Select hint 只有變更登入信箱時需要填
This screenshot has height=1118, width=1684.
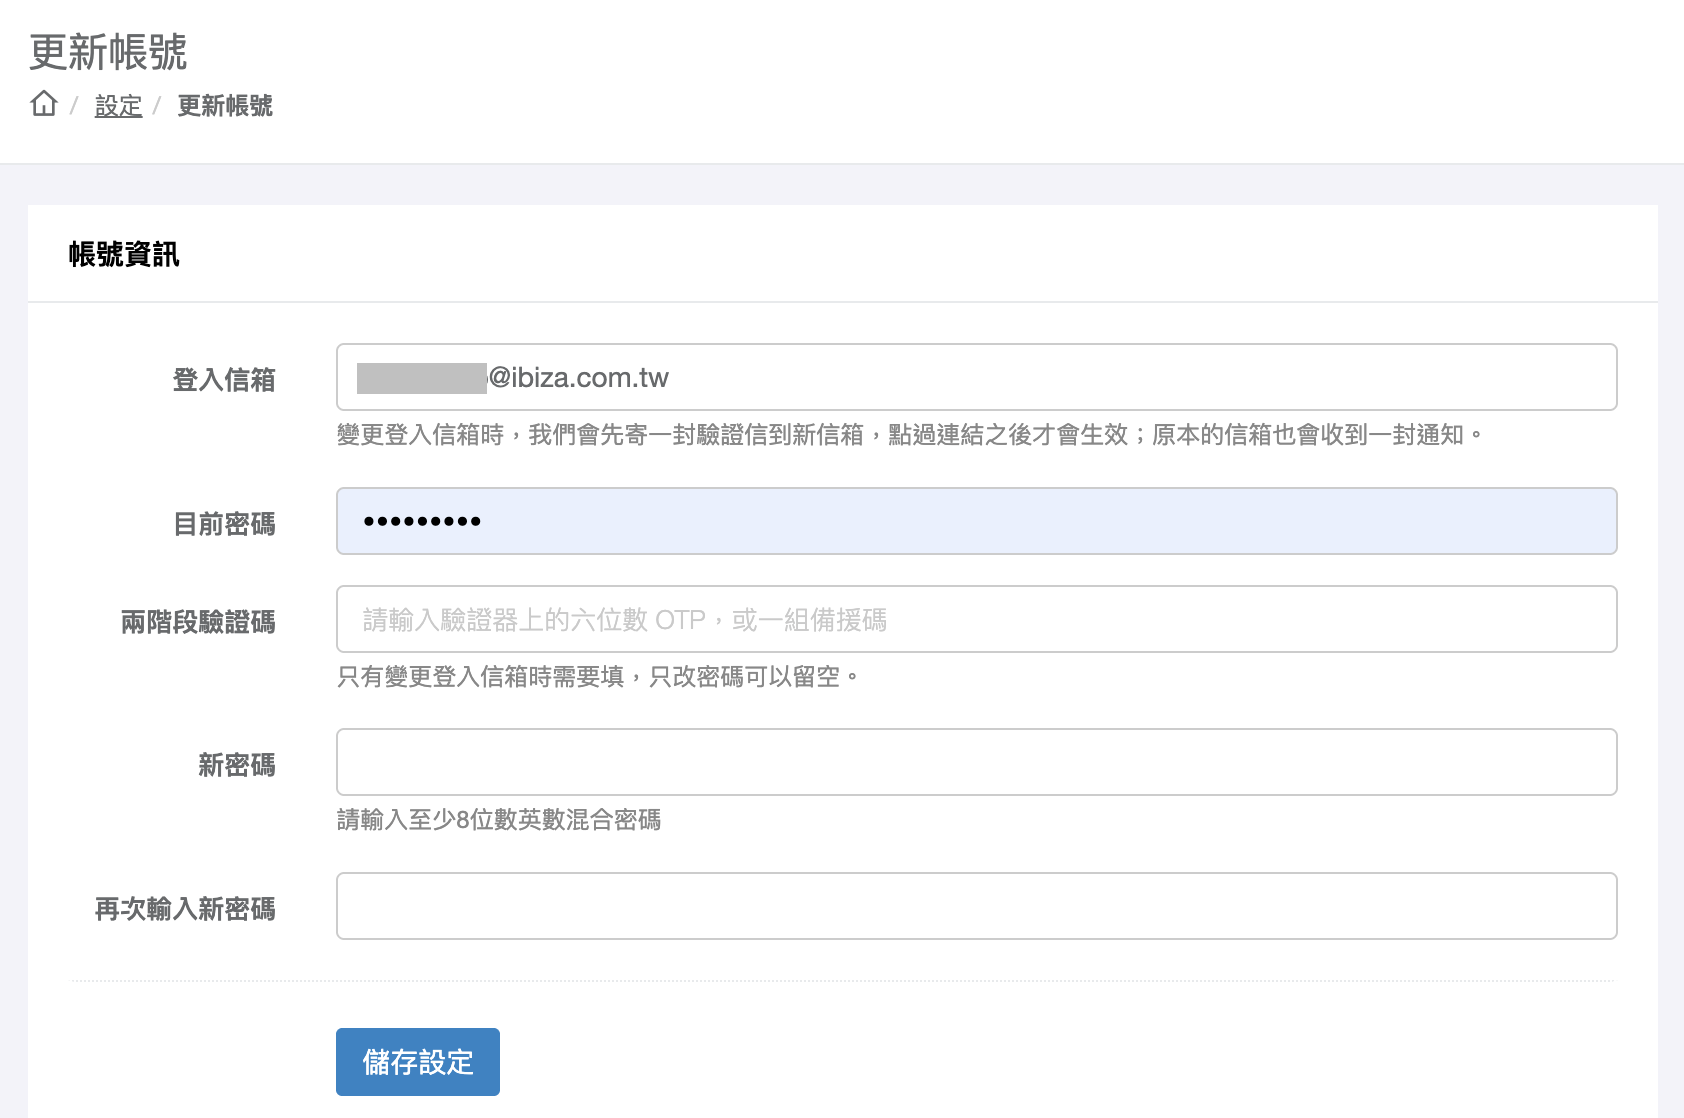[598, 677]
